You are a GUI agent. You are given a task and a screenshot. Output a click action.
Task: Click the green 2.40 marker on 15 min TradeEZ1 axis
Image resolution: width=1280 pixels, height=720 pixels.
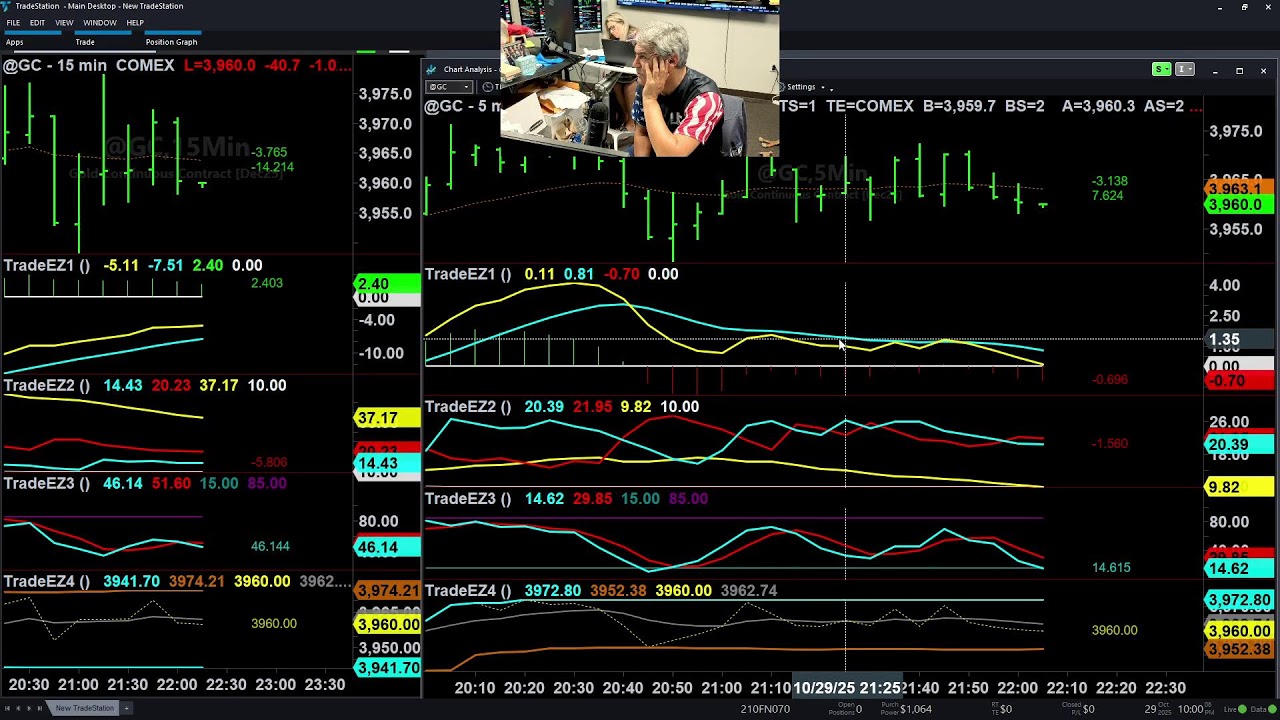[387, 284]
